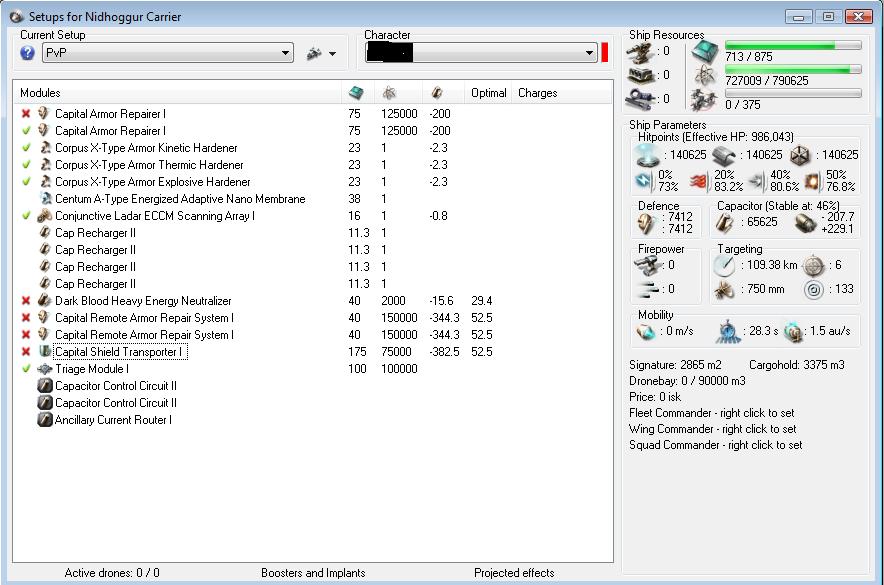884x585 pixels.
Task: Click the thermal resistance flame icon
Action: point(700,181)
